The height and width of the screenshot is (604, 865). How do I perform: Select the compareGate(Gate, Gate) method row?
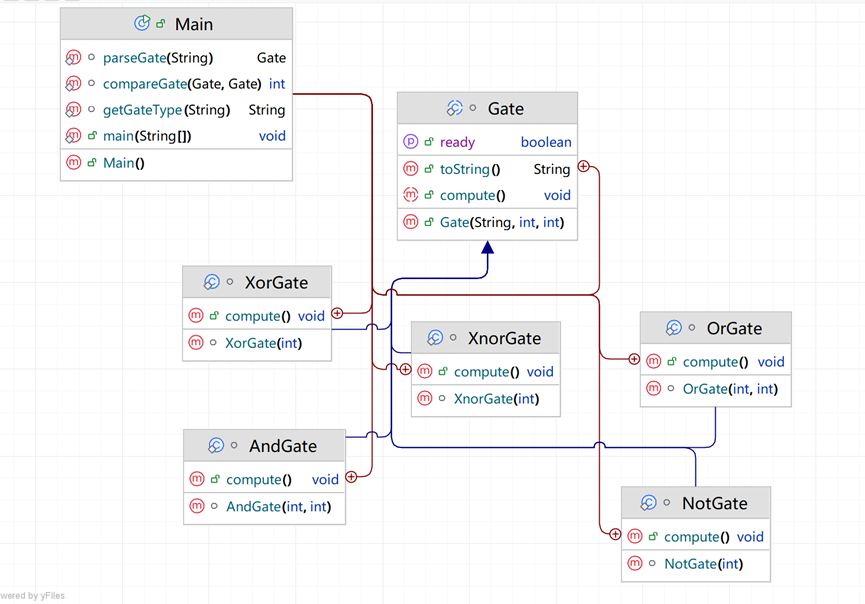tap(182, 84)
